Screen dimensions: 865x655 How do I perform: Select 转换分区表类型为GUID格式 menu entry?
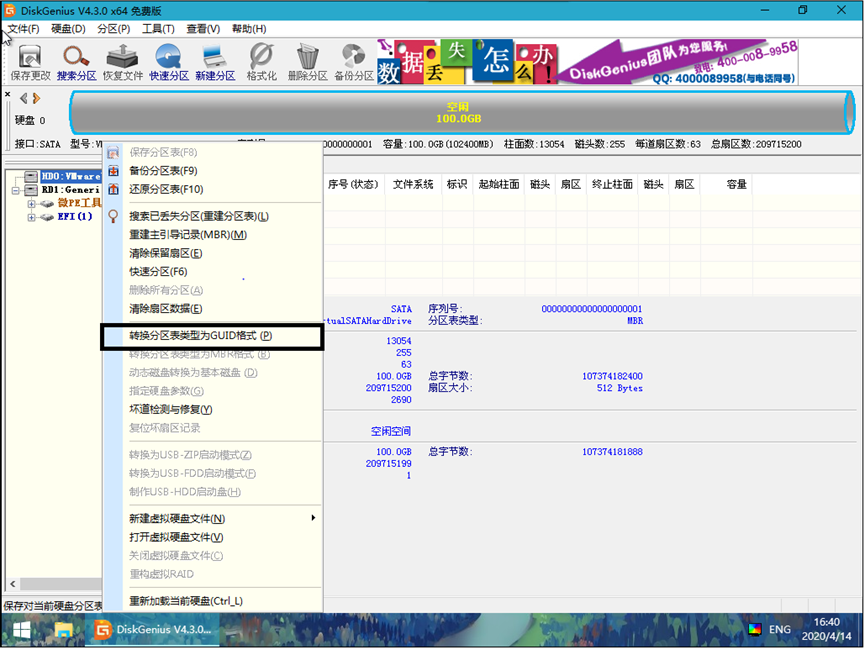click(x=212, y=336)
